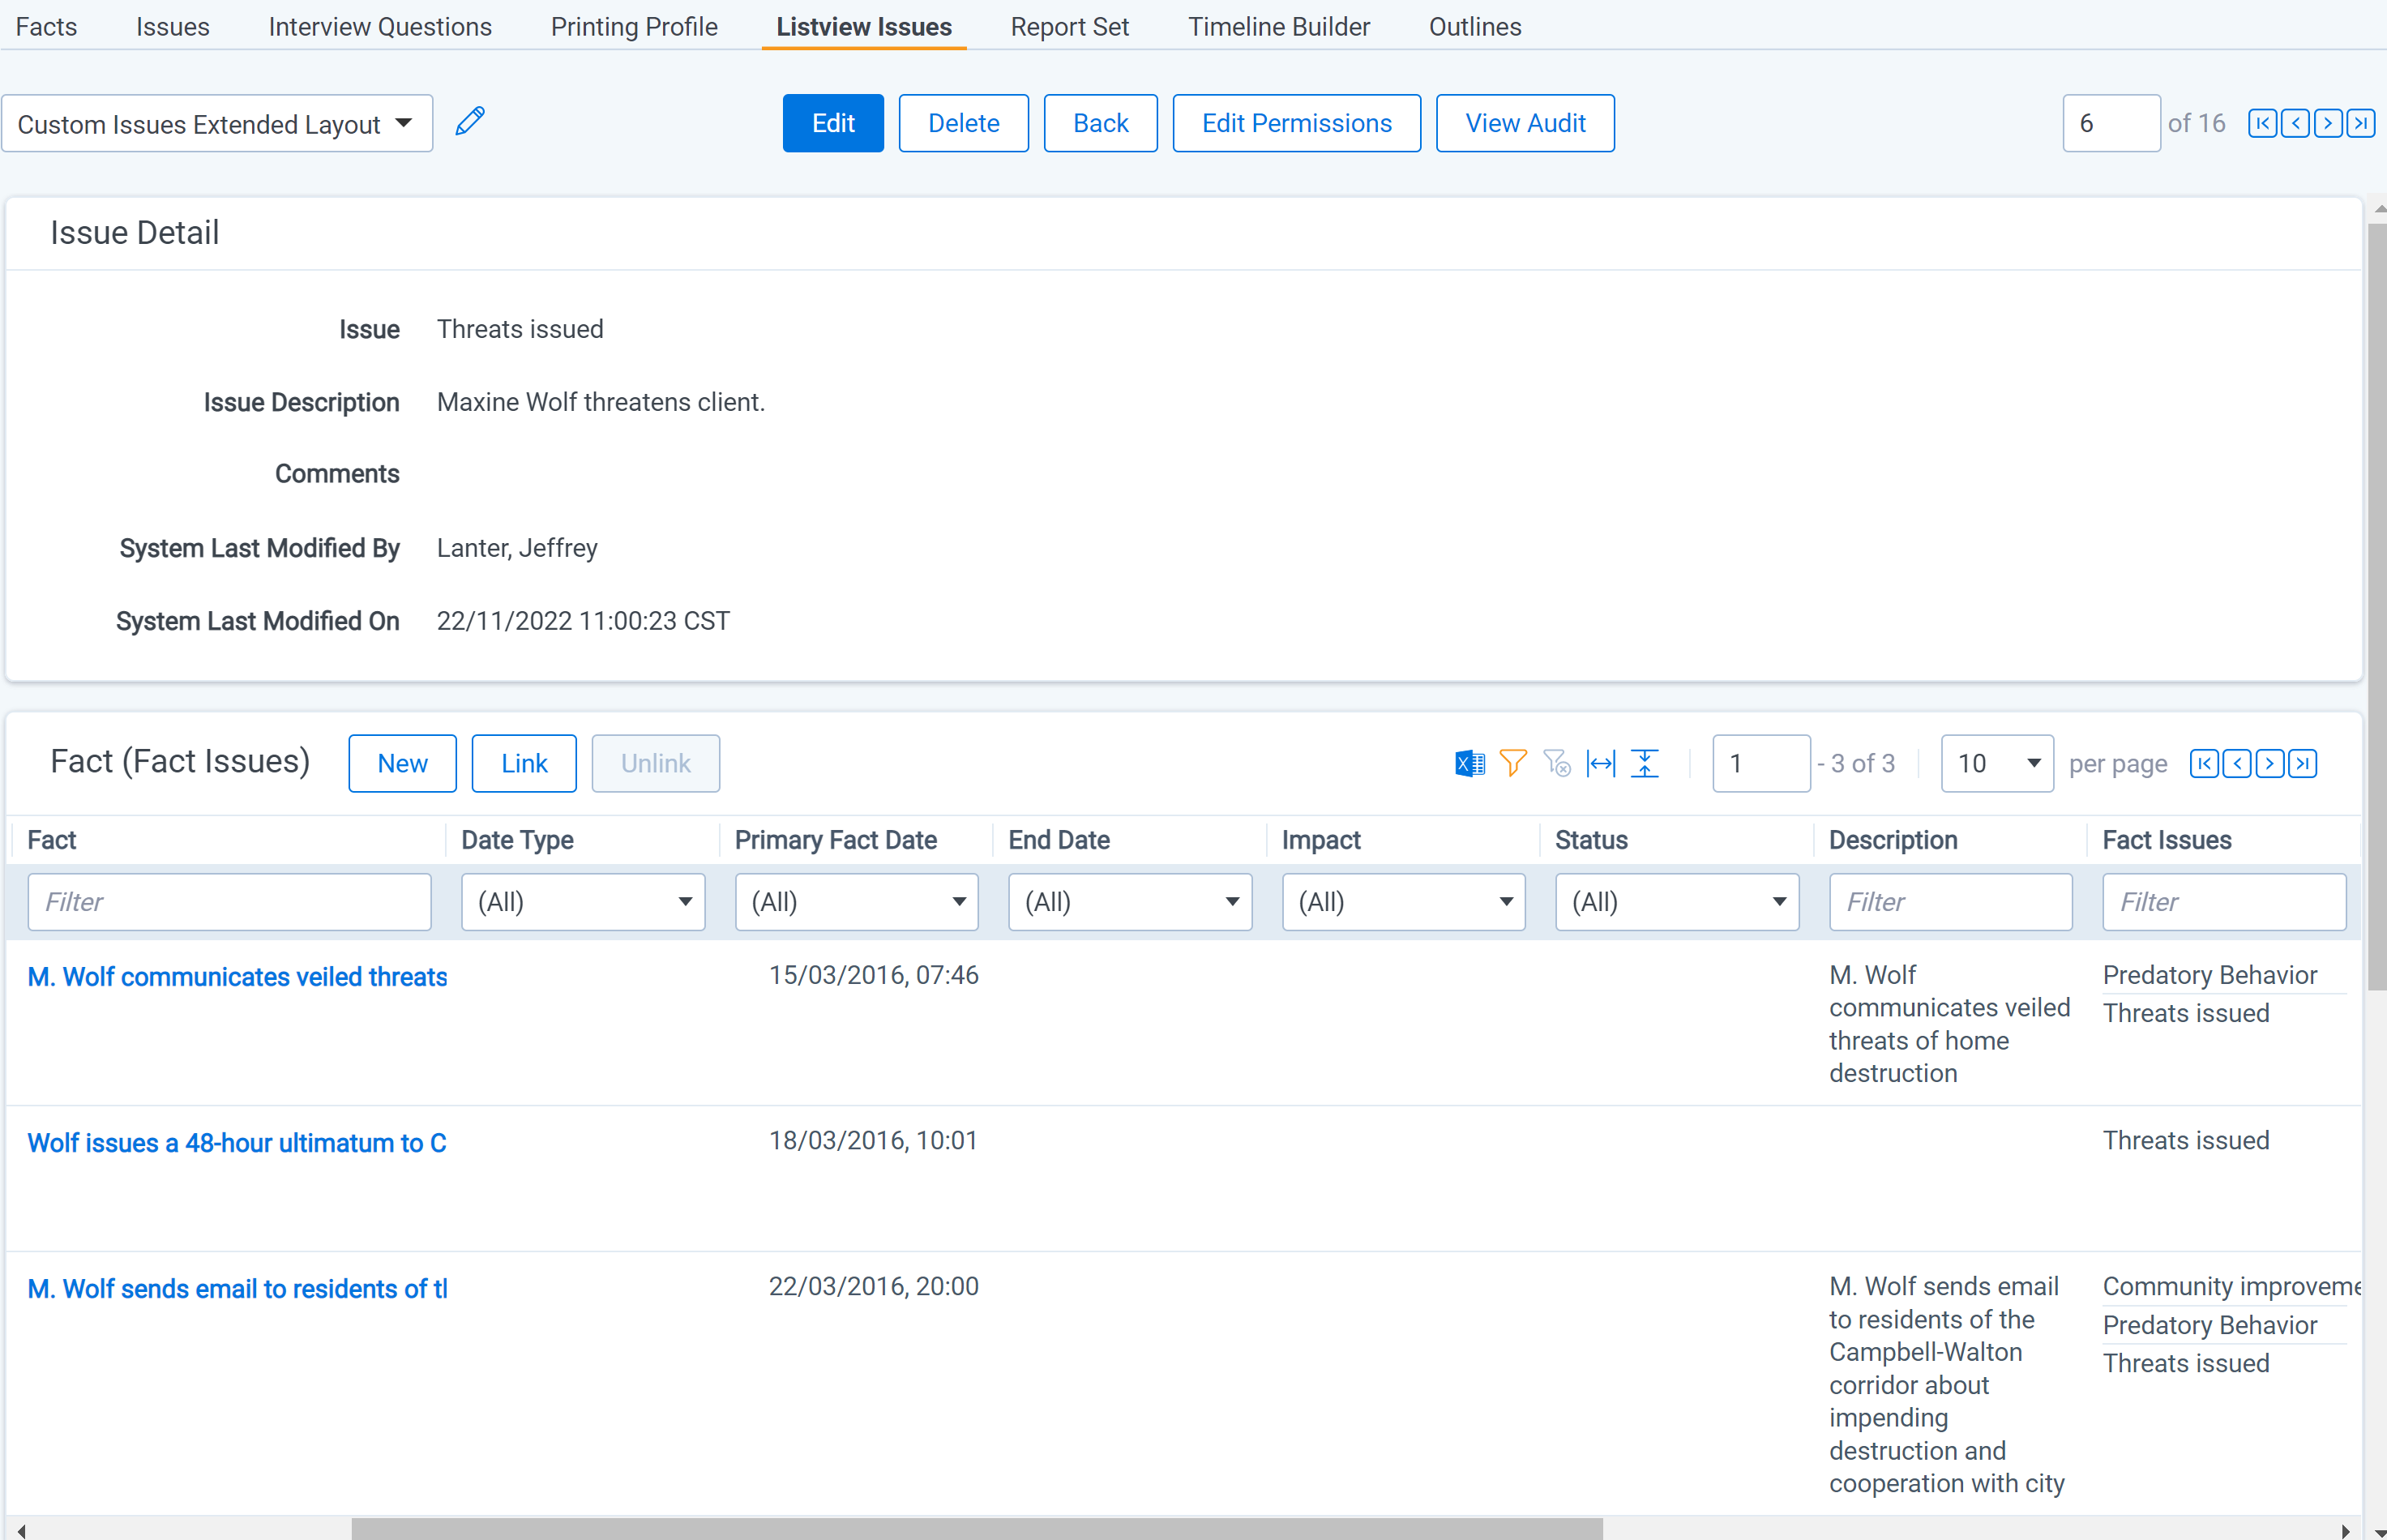
Task: Go to previous page of fact list
Action: click(2237, 764)
